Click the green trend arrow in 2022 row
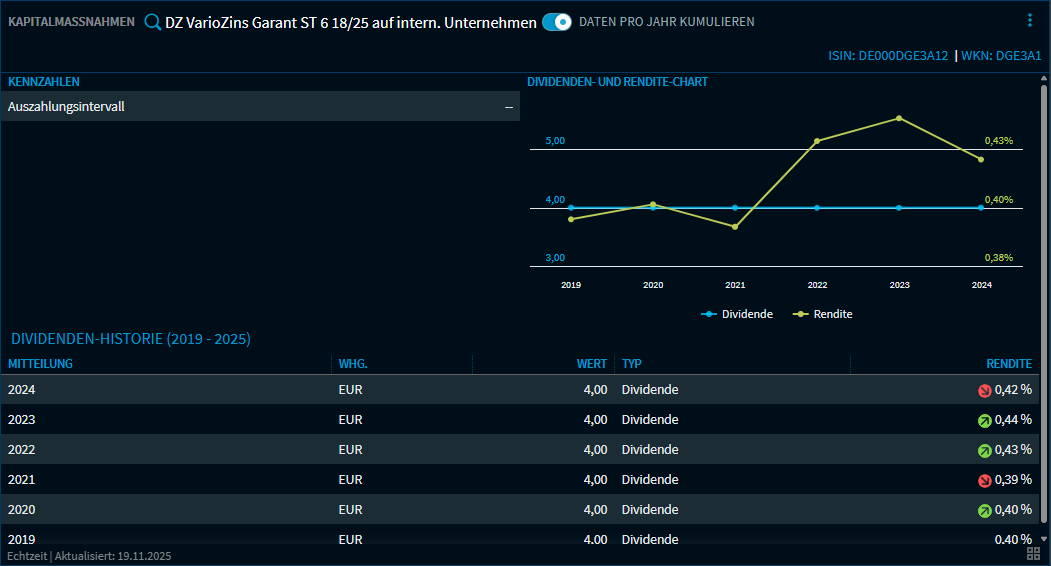The width and height of the screenshot is (1051, 566). (984, 451)
